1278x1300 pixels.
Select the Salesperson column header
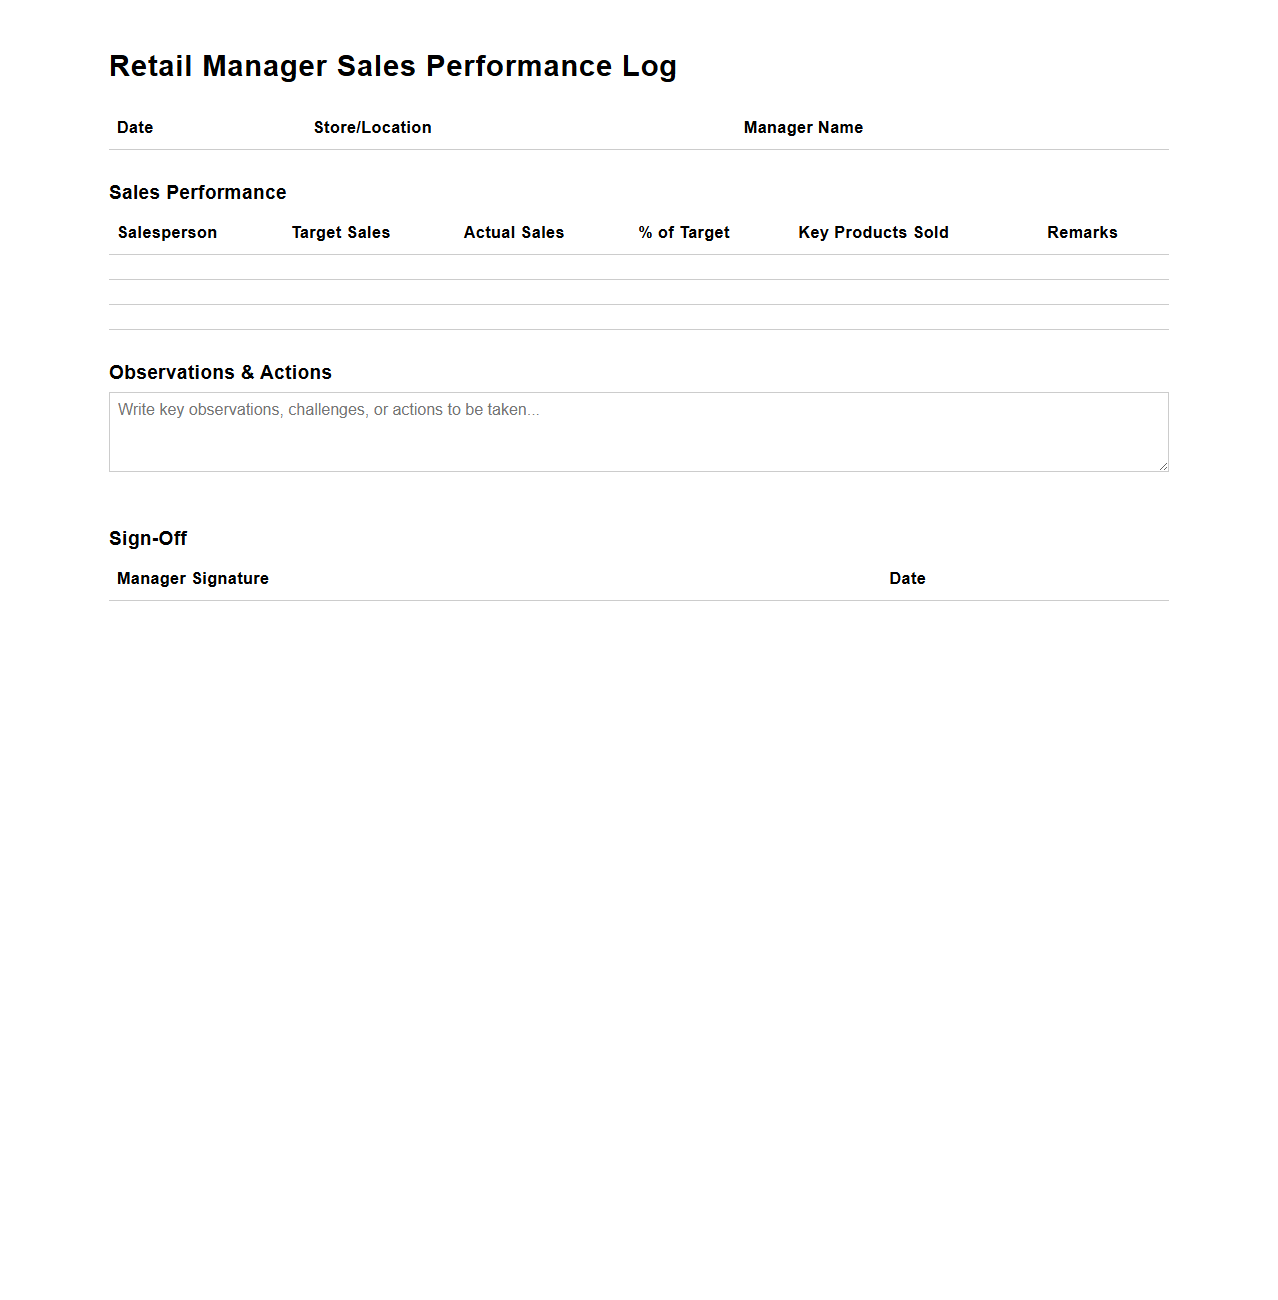tap(167, 232)
